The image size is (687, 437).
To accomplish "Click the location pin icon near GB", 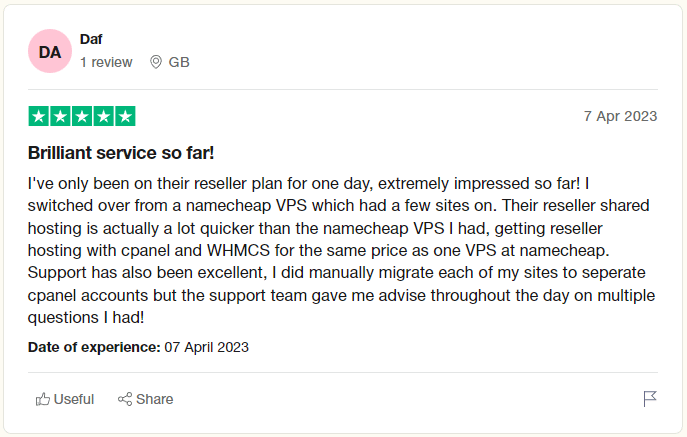I will tap(156, 62).
